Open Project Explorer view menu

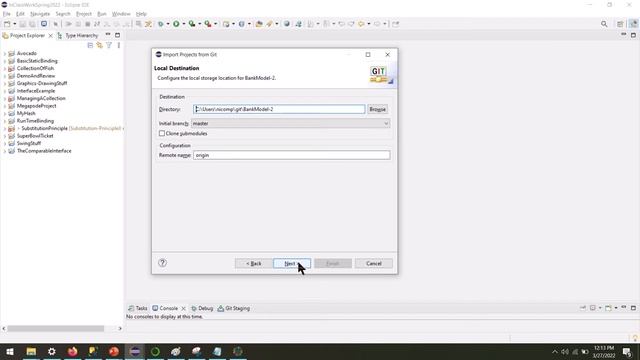coord(119,45)
